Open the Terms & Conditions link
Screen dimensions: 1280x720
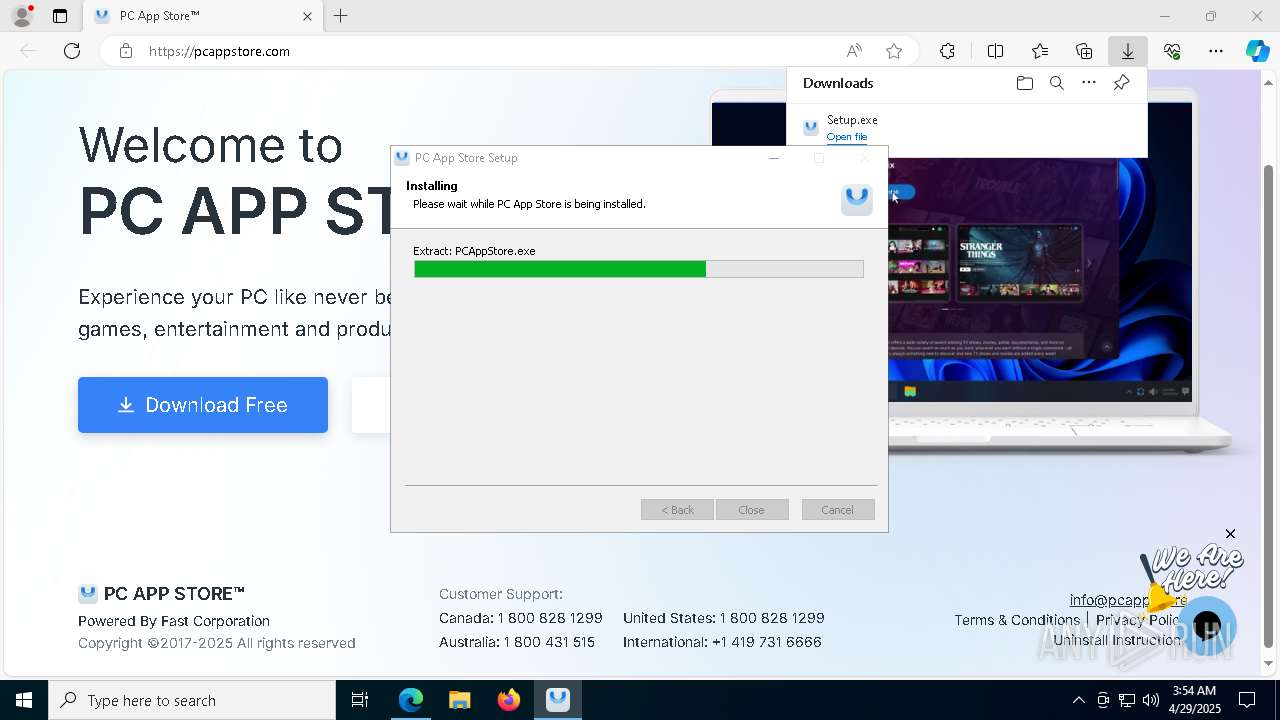coord(1017,620)
